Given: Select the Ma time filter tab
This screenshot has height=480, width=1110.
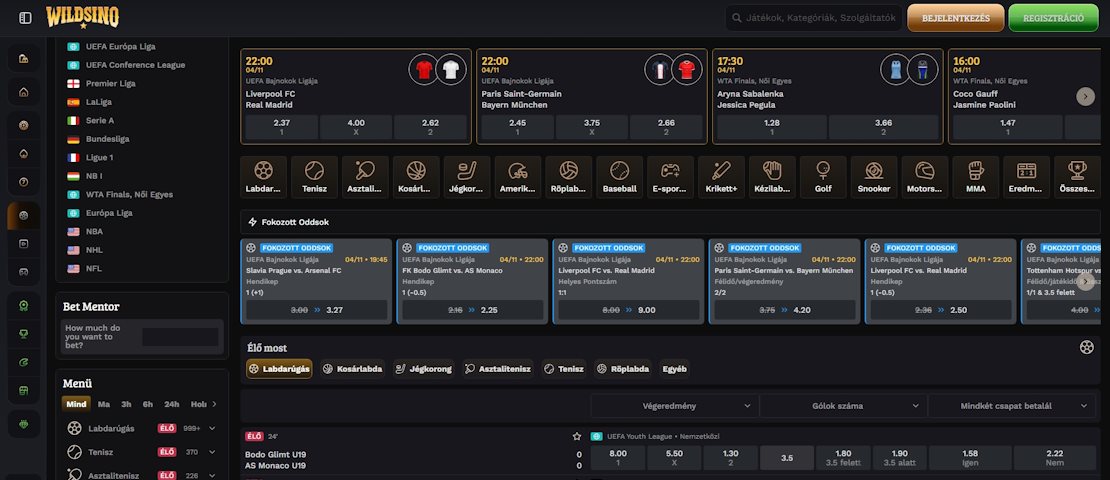Looking at the screenshot, I should (104, 404).
